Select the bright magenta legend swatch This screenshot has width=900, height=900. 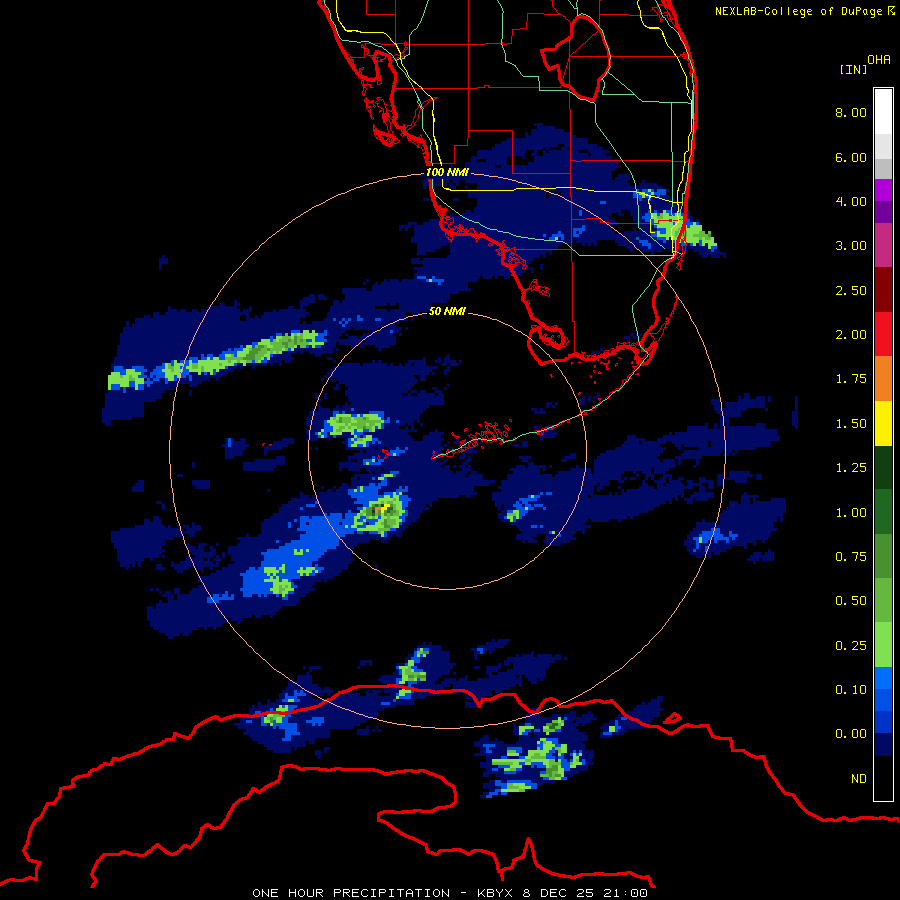tap(883, 190)
